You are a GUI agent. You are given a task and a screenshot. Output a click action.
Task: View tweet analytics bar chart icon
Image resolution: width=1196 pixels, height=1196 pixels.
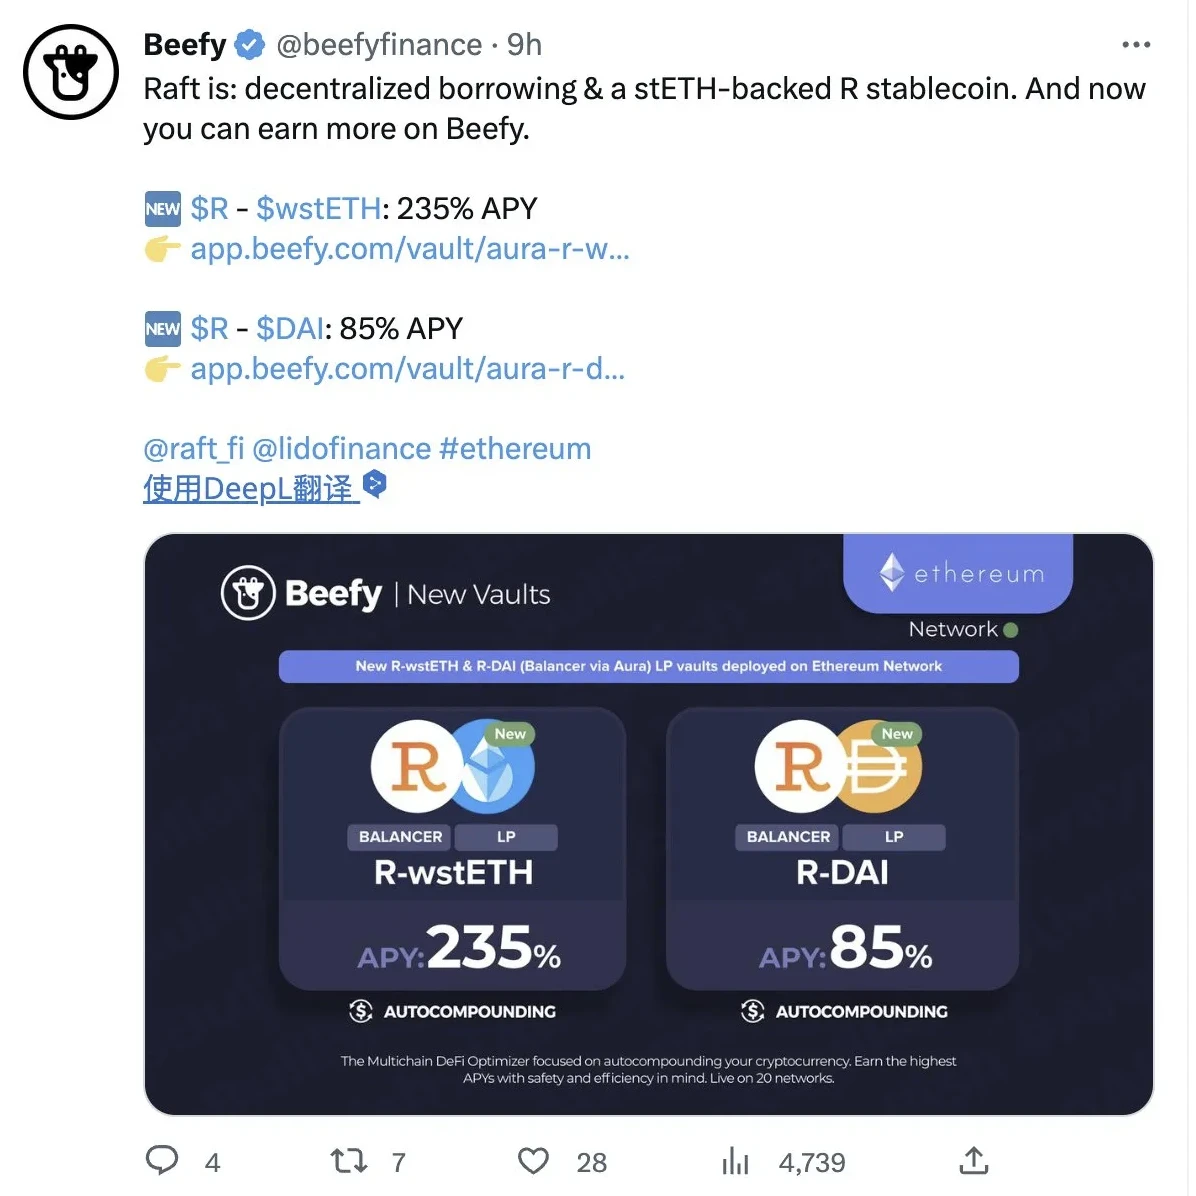pyautogui.click(x=735, y=1160)
